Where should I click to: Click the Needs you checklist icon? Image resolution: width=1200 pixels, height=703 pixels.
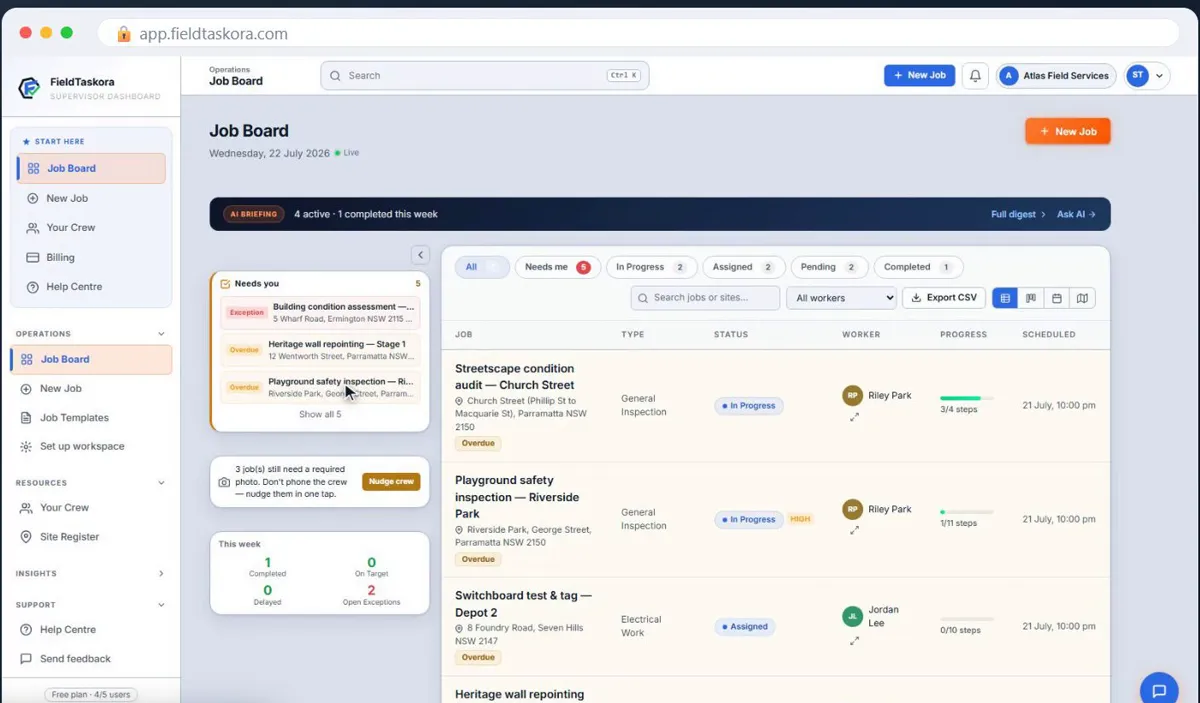(225, 284)
